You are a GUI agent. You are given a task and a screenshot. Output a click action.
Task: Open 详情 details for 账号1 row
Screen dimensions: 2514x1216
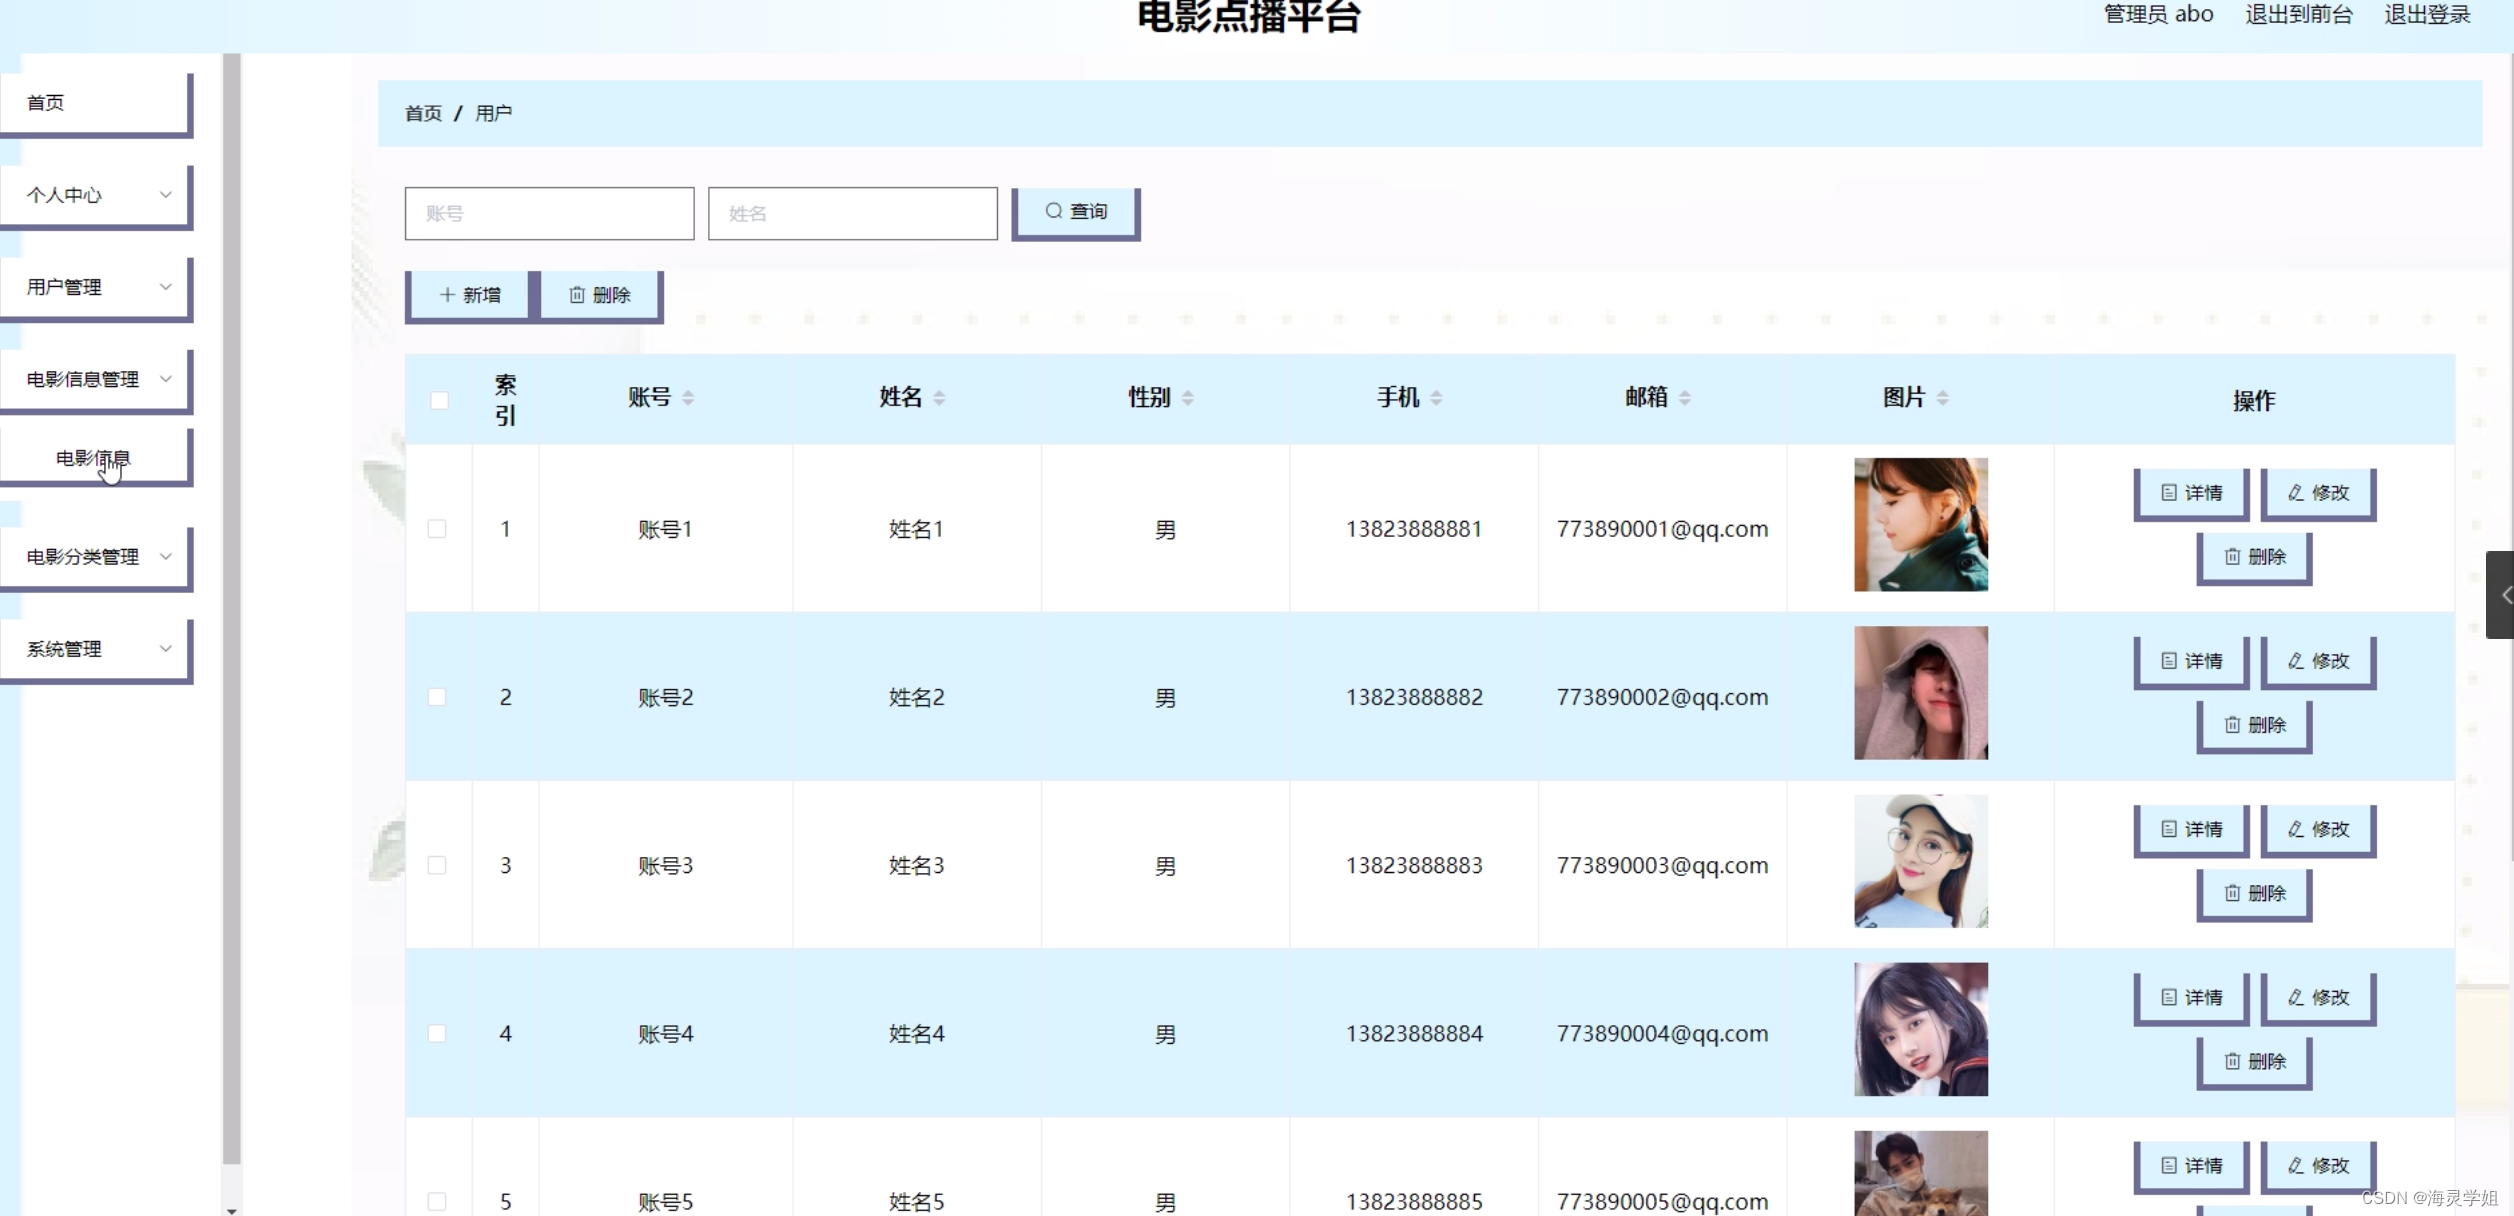[x=2191, y=493]
